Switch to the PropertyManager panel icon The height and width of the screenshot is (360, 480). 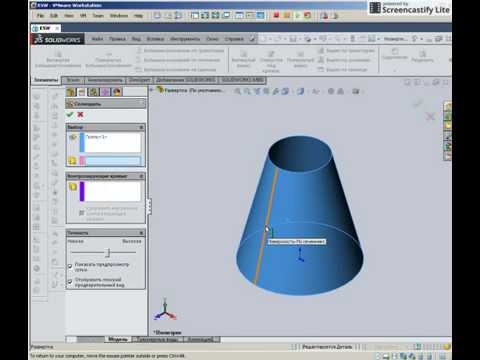82,92
